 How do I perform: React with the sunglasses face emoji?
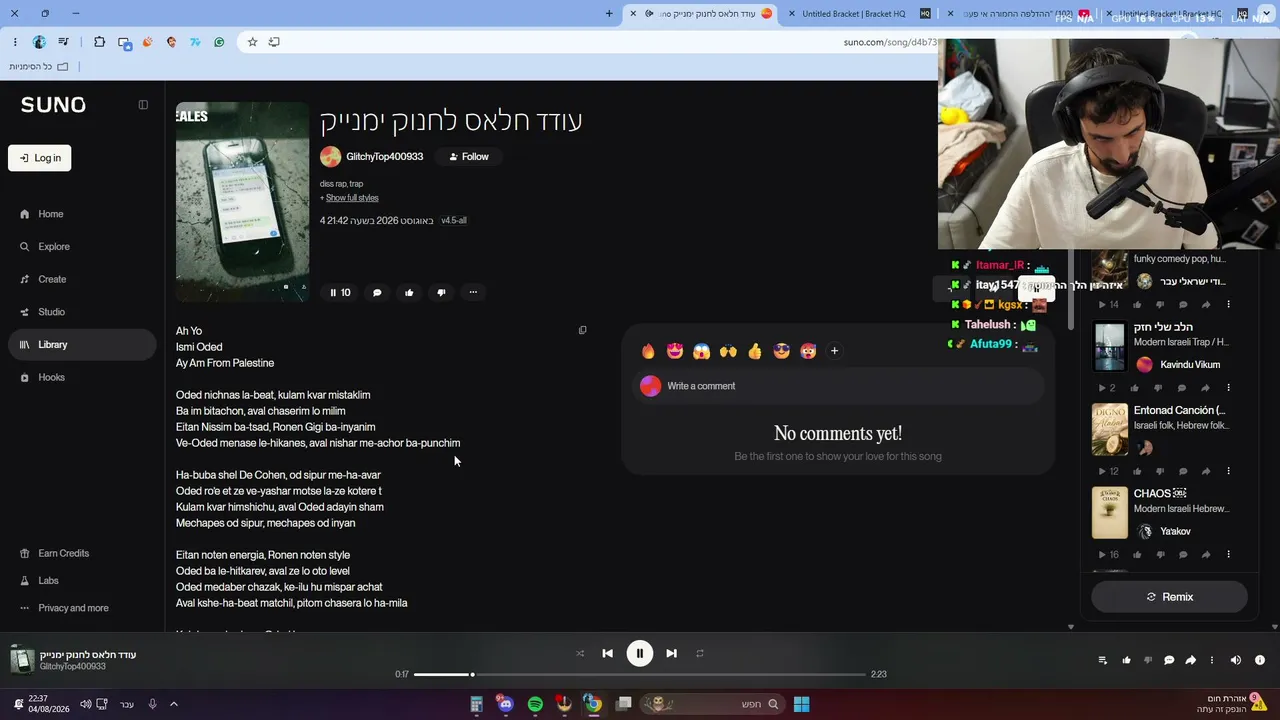click(x=782, y=351)
